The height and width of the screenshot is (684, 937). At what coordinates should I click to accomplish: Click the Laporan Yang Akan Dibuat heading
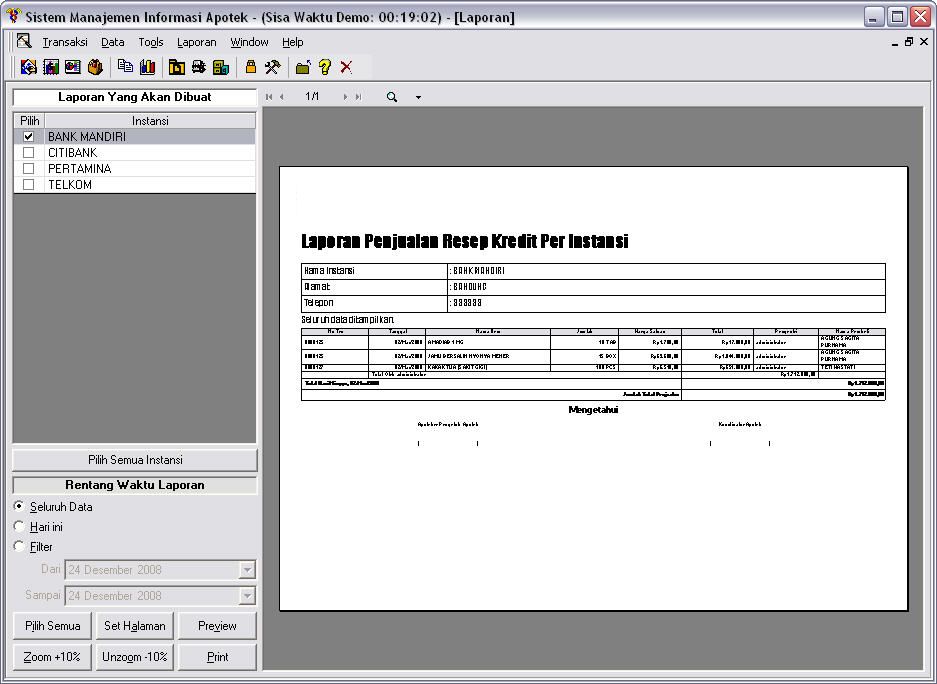click(x=134, y=97)
